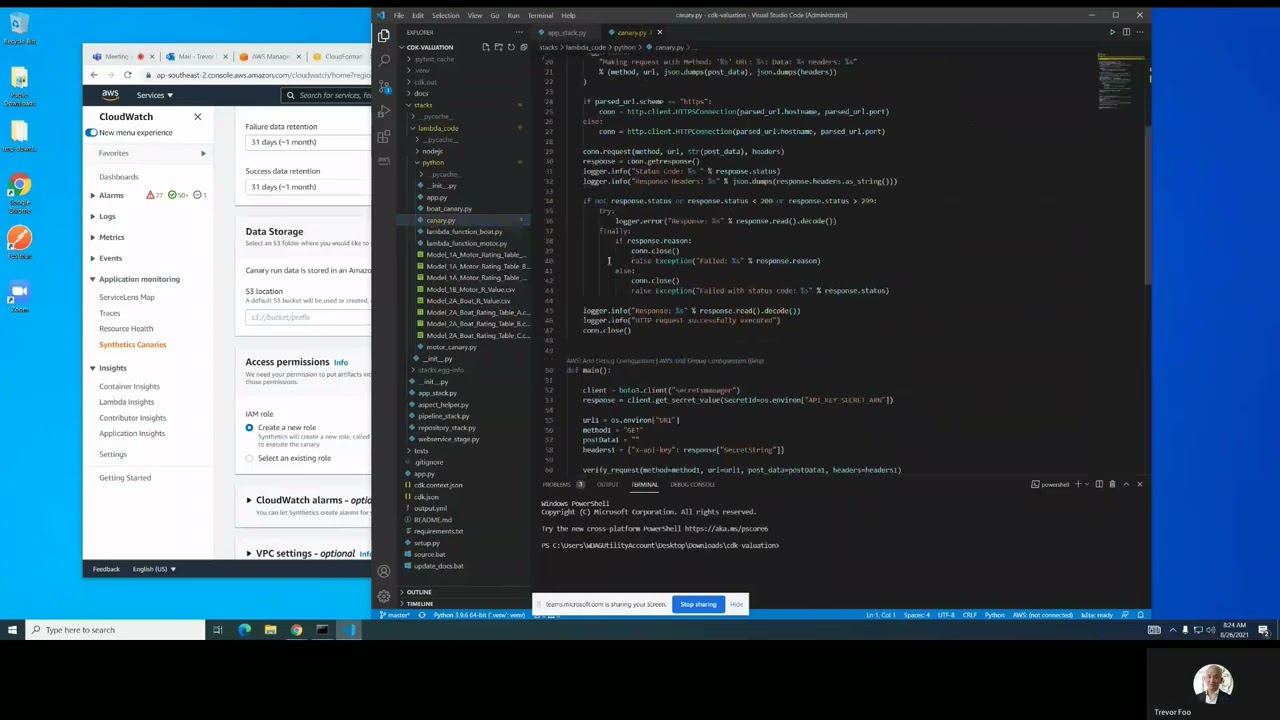Open Microsoft Edge from the taskbar
Screen dimensions: 1280x720
point(244,630)
